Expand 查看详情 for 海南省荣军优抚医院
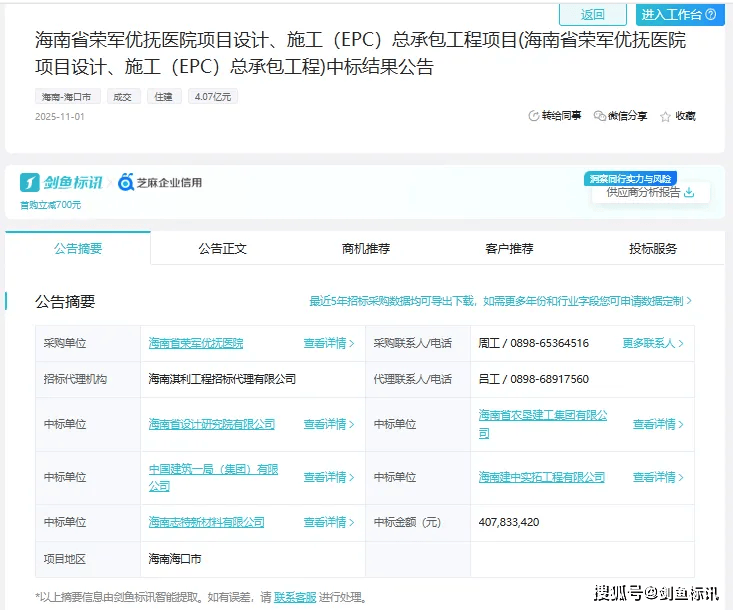This screenshot has width=733, height=610. pos(329,343)
